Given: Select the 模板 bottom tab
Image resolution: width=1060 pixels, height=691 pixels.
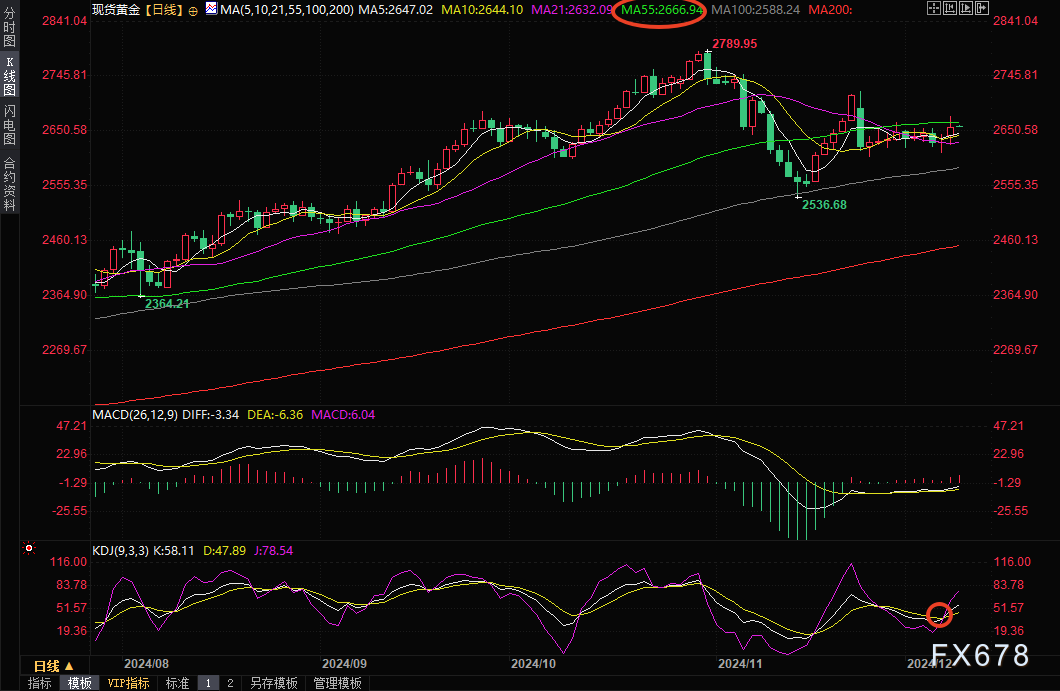Looking at the screenshot, I should (x=80, y=683).
